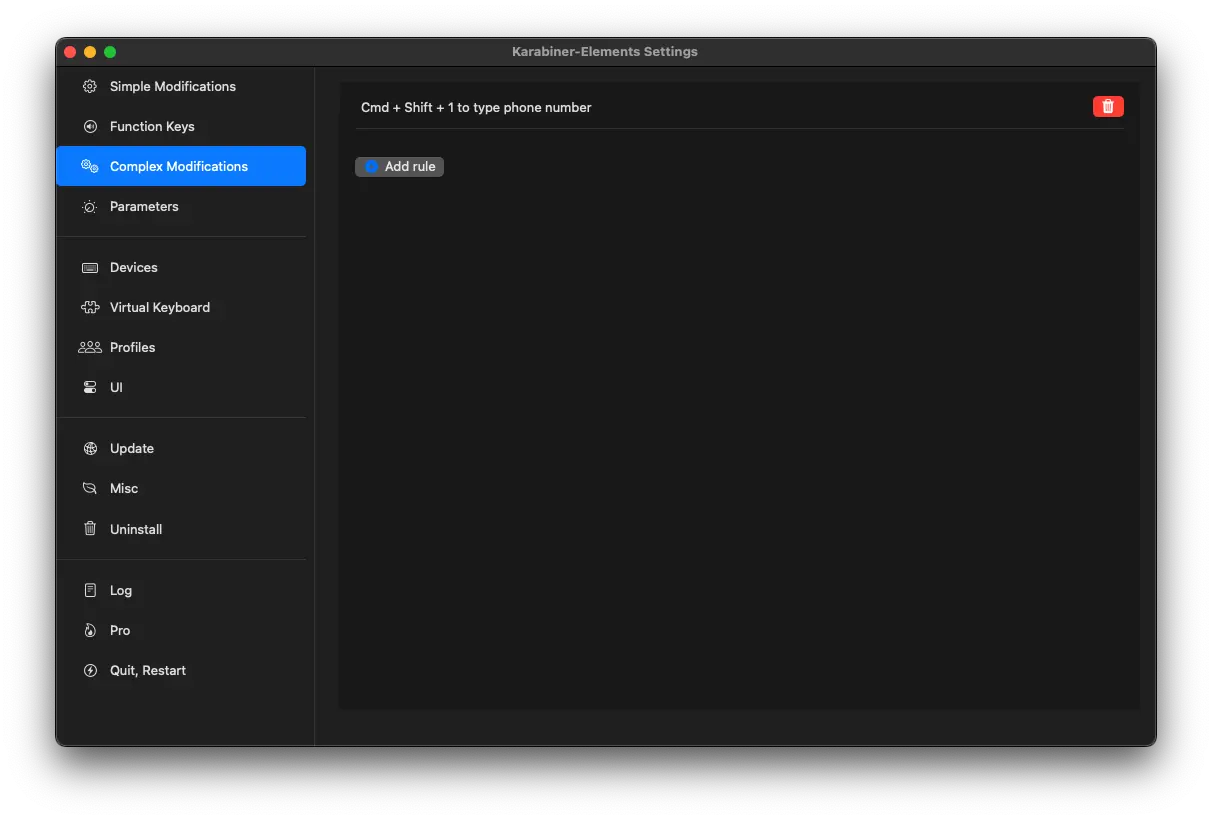Delete the phone number rule with red trash
The height and width of the screenshot is (820, 1212).
tap(1108, 106)
